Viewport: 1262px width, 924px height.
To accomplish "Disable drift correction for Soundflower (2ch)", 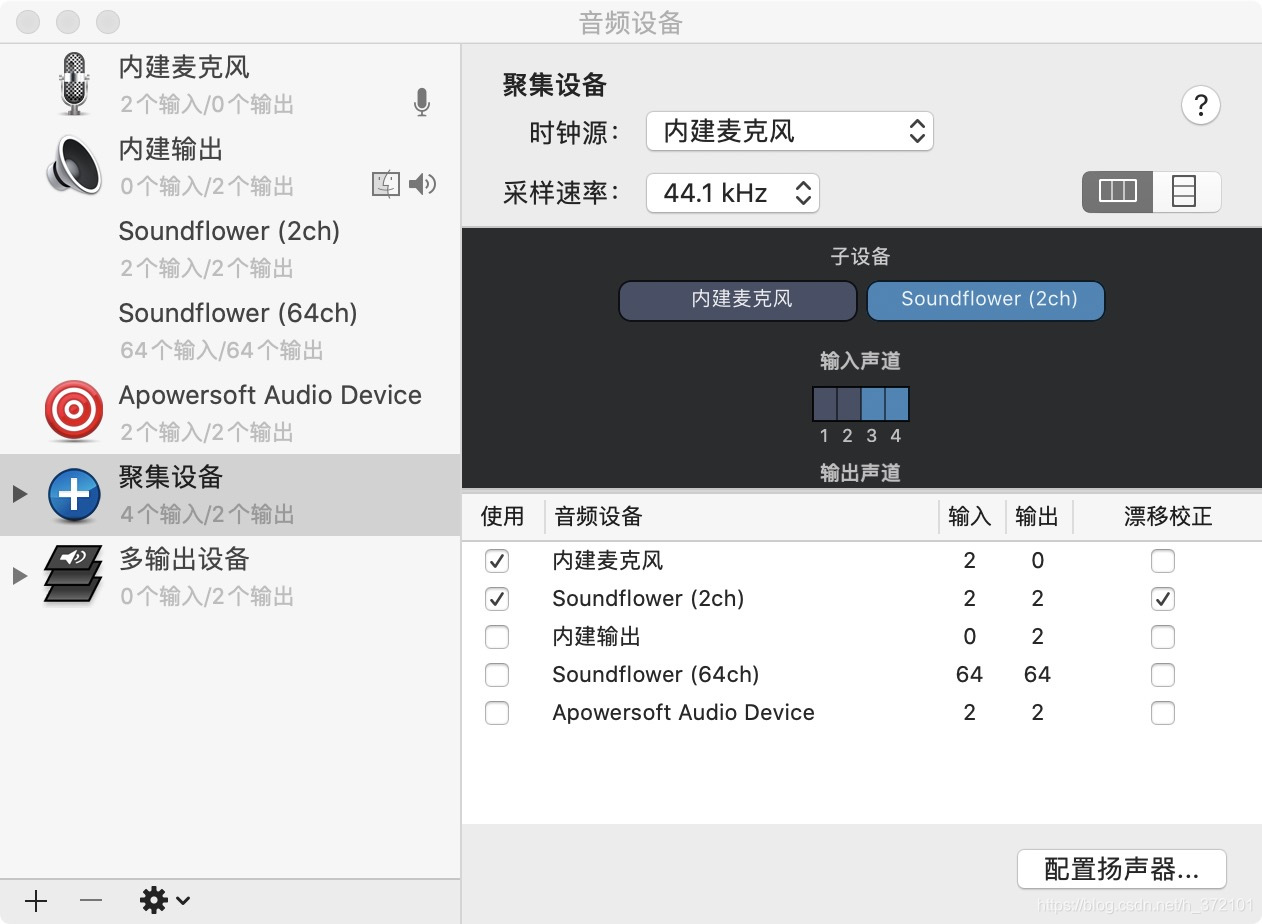I will pyautogui.click(x=1162, y=599).
